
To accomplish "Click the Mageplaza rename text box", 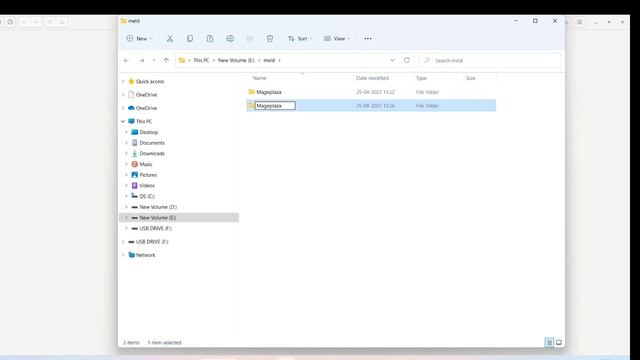I will (275, 106).
